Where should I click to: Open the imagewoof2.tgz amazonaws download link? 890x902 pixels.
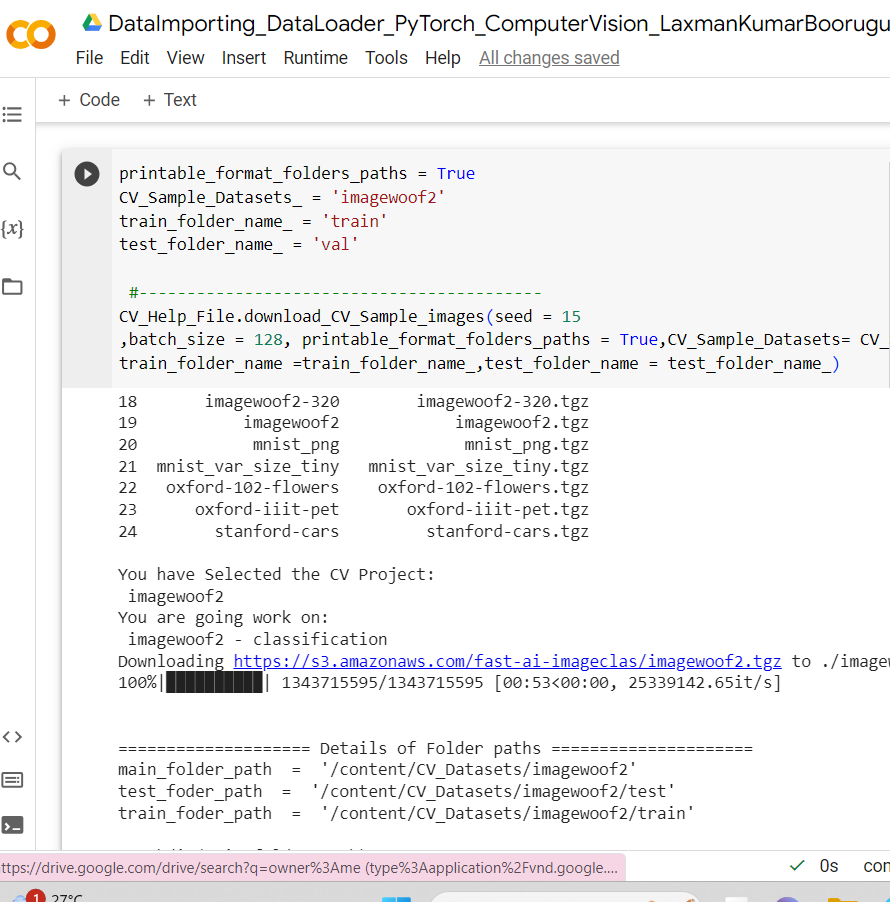pos(507,662)
